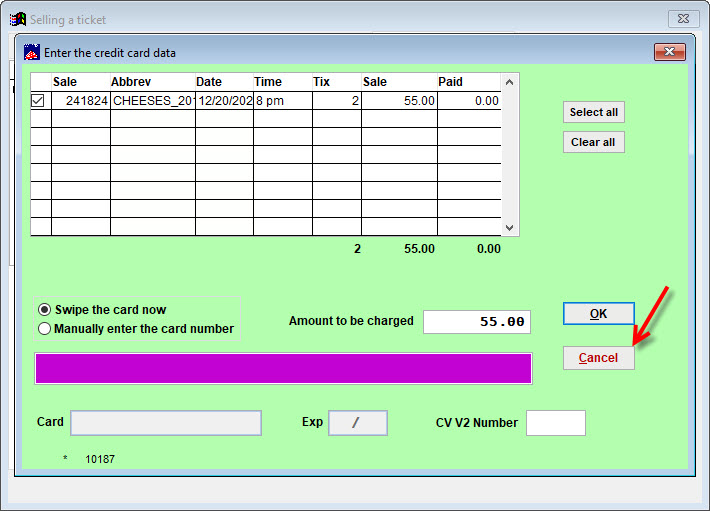Click the 'Selling a ticket' window icon
710x511 pixels.
[x=17, y=19]
